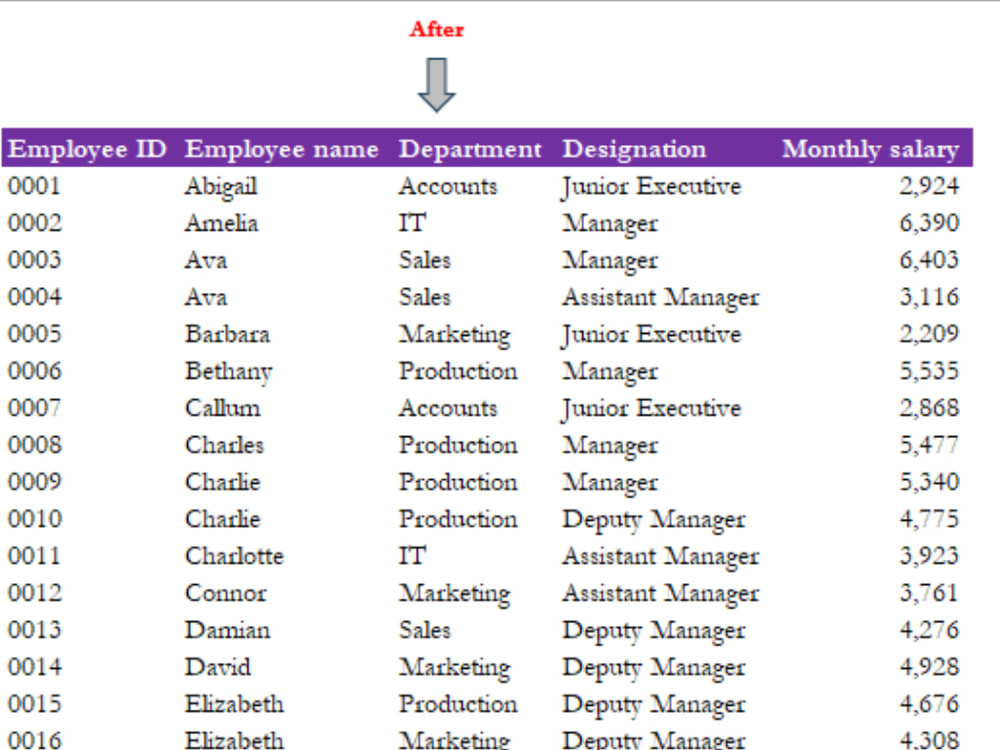Select Junior Executive in Callum's row
The image size is (1000, 750).
[651, 409]
